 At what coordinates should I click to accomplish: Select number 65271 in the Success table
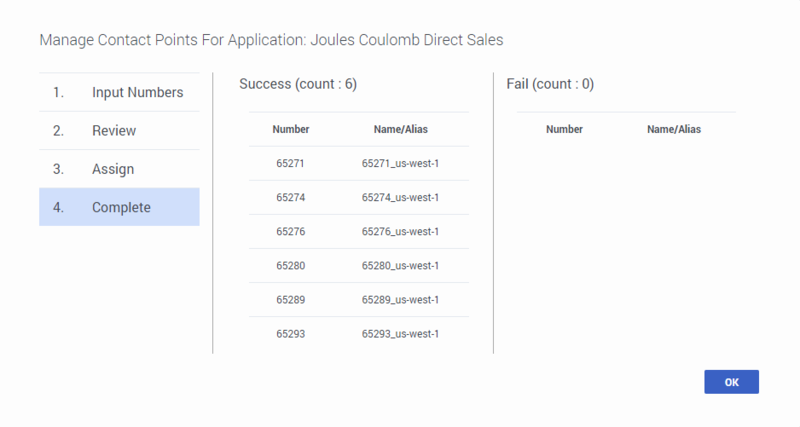291,164
